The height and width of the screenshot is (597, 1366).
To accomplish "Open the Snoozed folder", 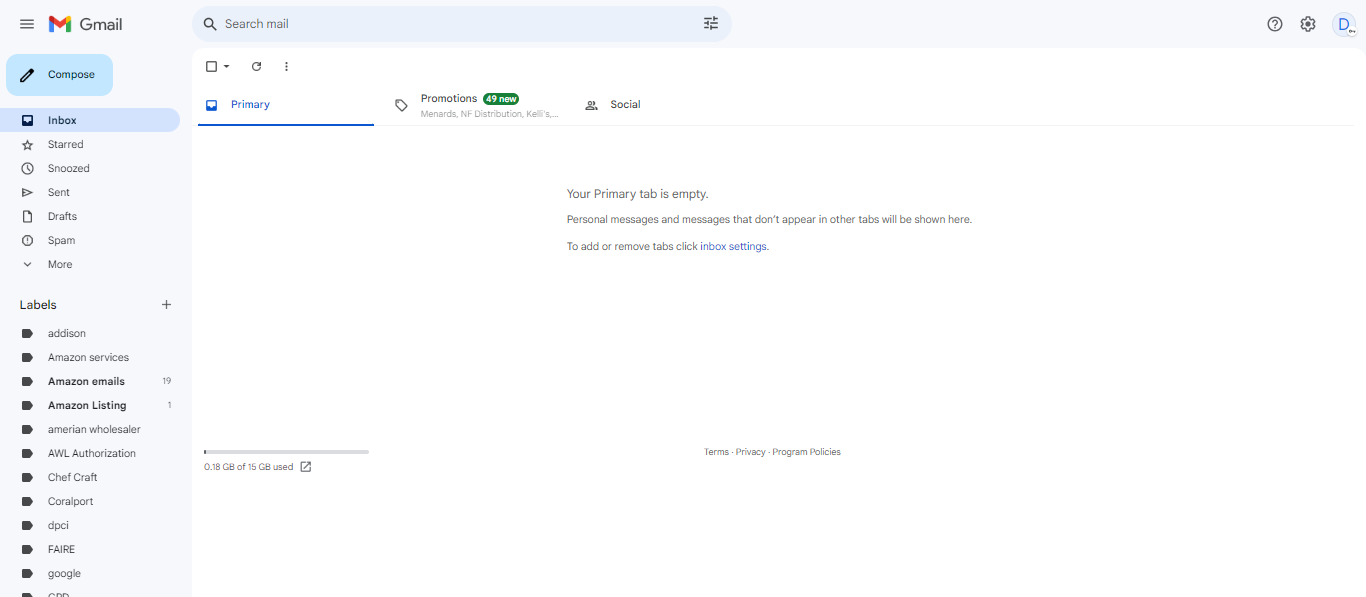I will [x=90, y=169].
